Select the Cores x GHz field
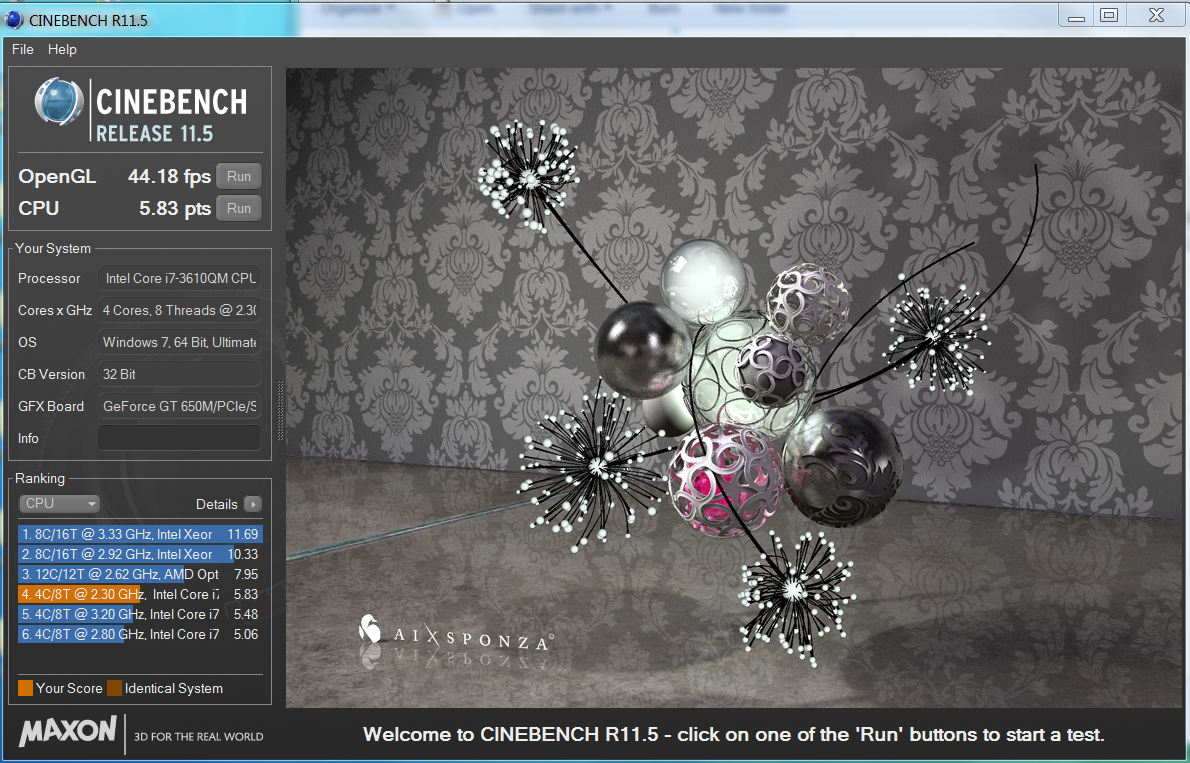The image size is (1190, 763). pyautogui.click(x=179, y=311)
